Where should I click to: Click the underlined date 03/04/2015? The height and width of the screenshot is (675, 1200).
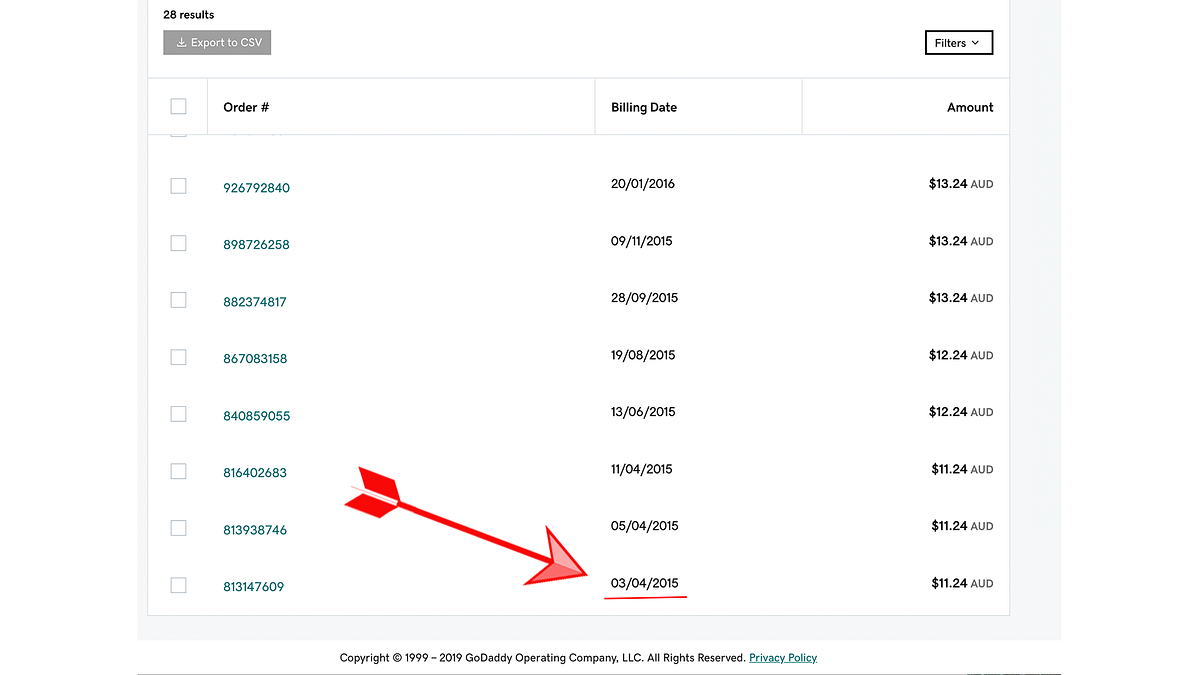tap(644, 583)
